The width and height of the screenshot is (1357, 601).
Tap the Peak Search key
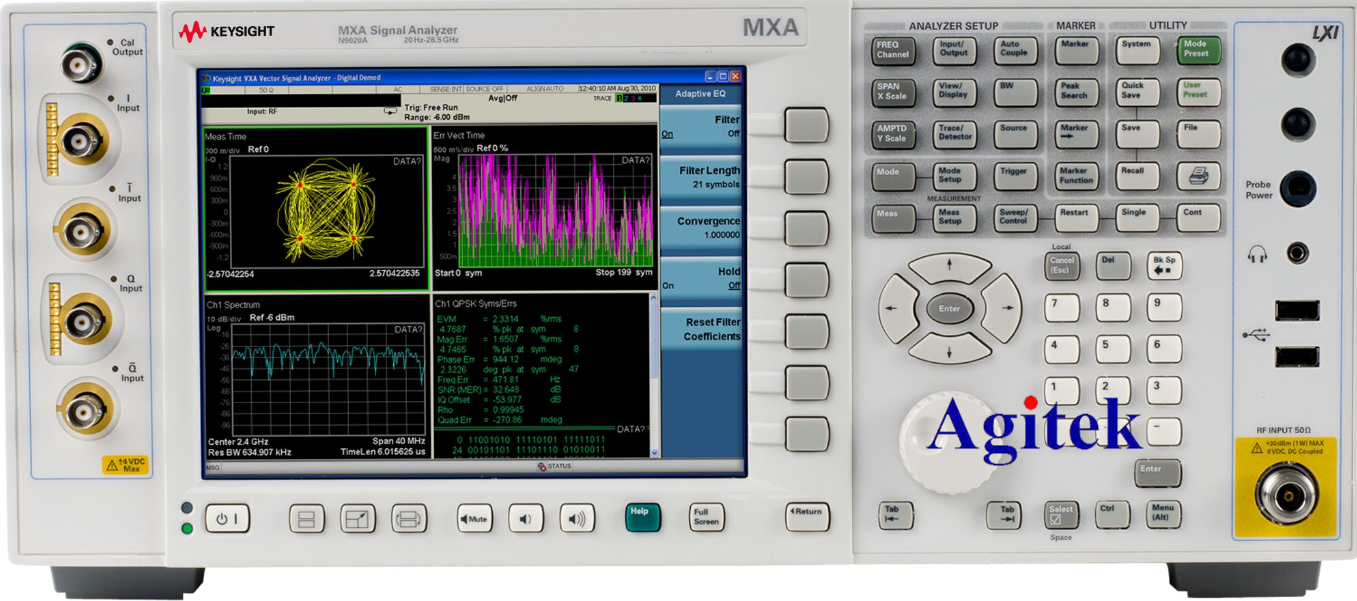pos(1076,92)
